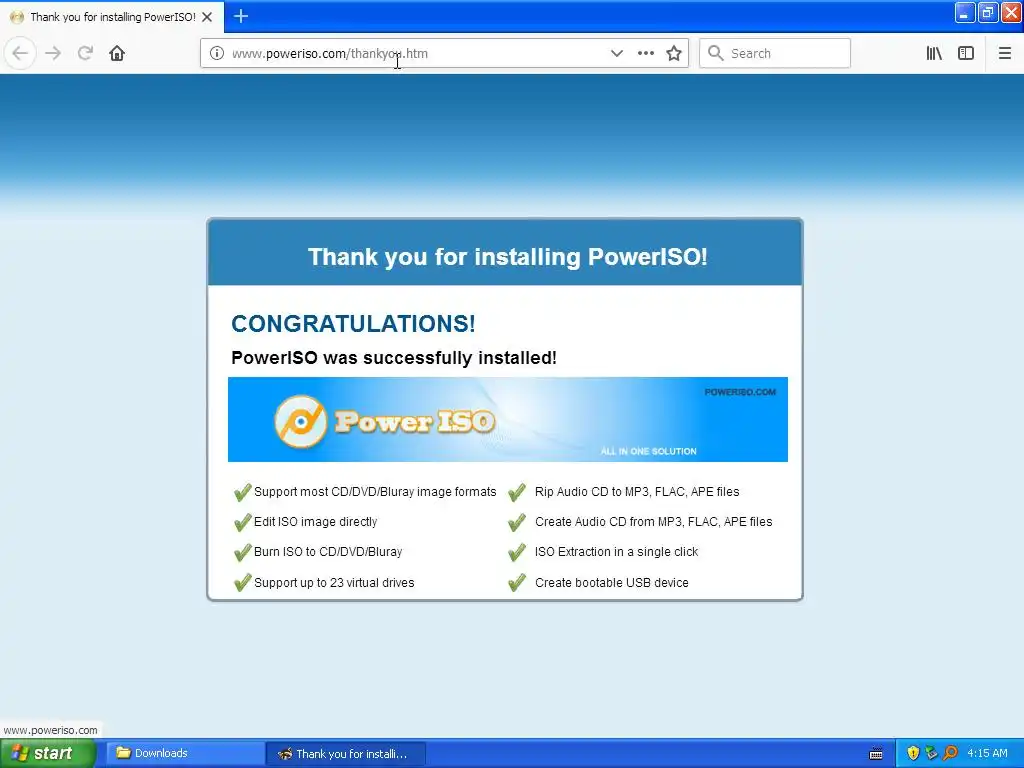Screen dimensions: 1024x768
Task: Click checkmark beside 'Create Audio CD from MP3'
Action: (517, 522)
